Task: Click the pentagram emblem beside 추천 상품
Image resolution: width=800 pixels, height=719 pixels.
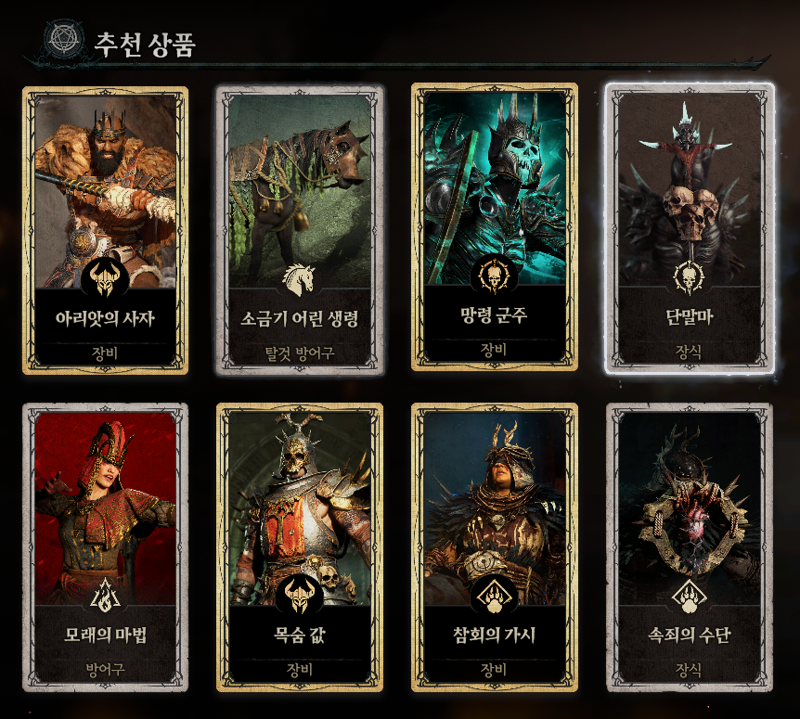Action: pyautogui.click(x=64, y=39)
